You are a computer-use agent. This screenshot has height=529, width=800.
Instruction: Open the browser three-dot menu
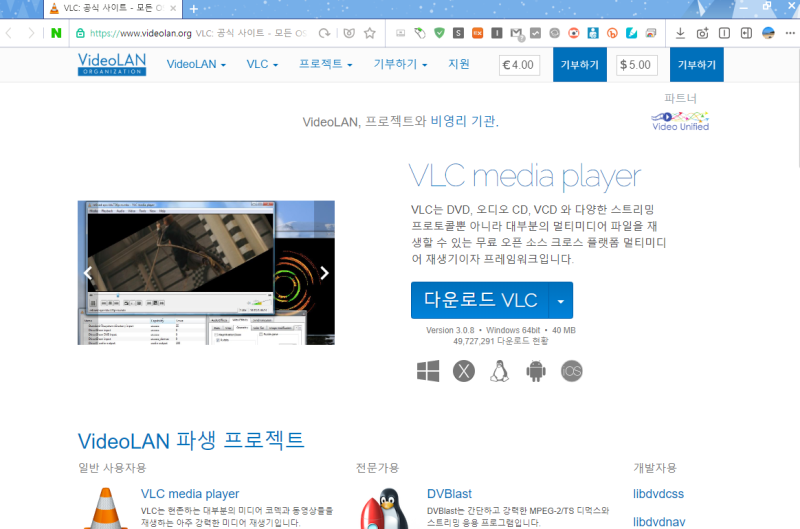[x=790, y=33]
